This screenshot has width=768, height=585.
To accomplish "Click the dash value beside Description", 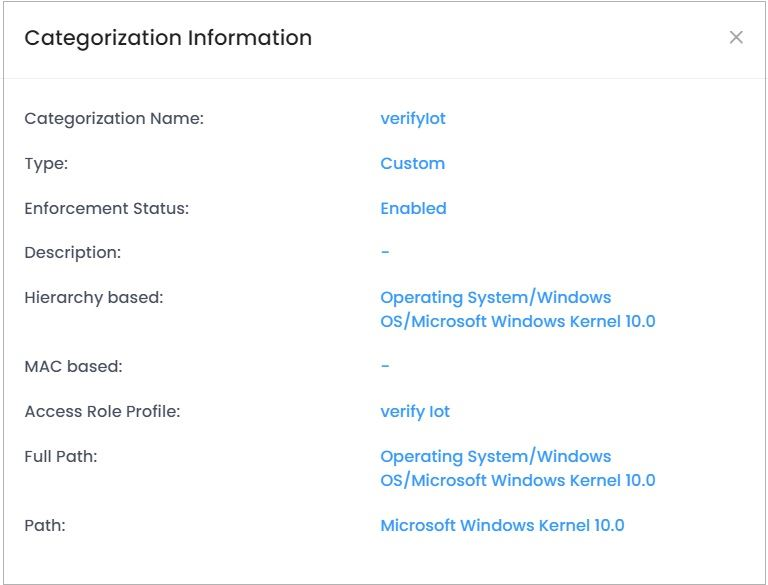I will (x=385, y=253).
